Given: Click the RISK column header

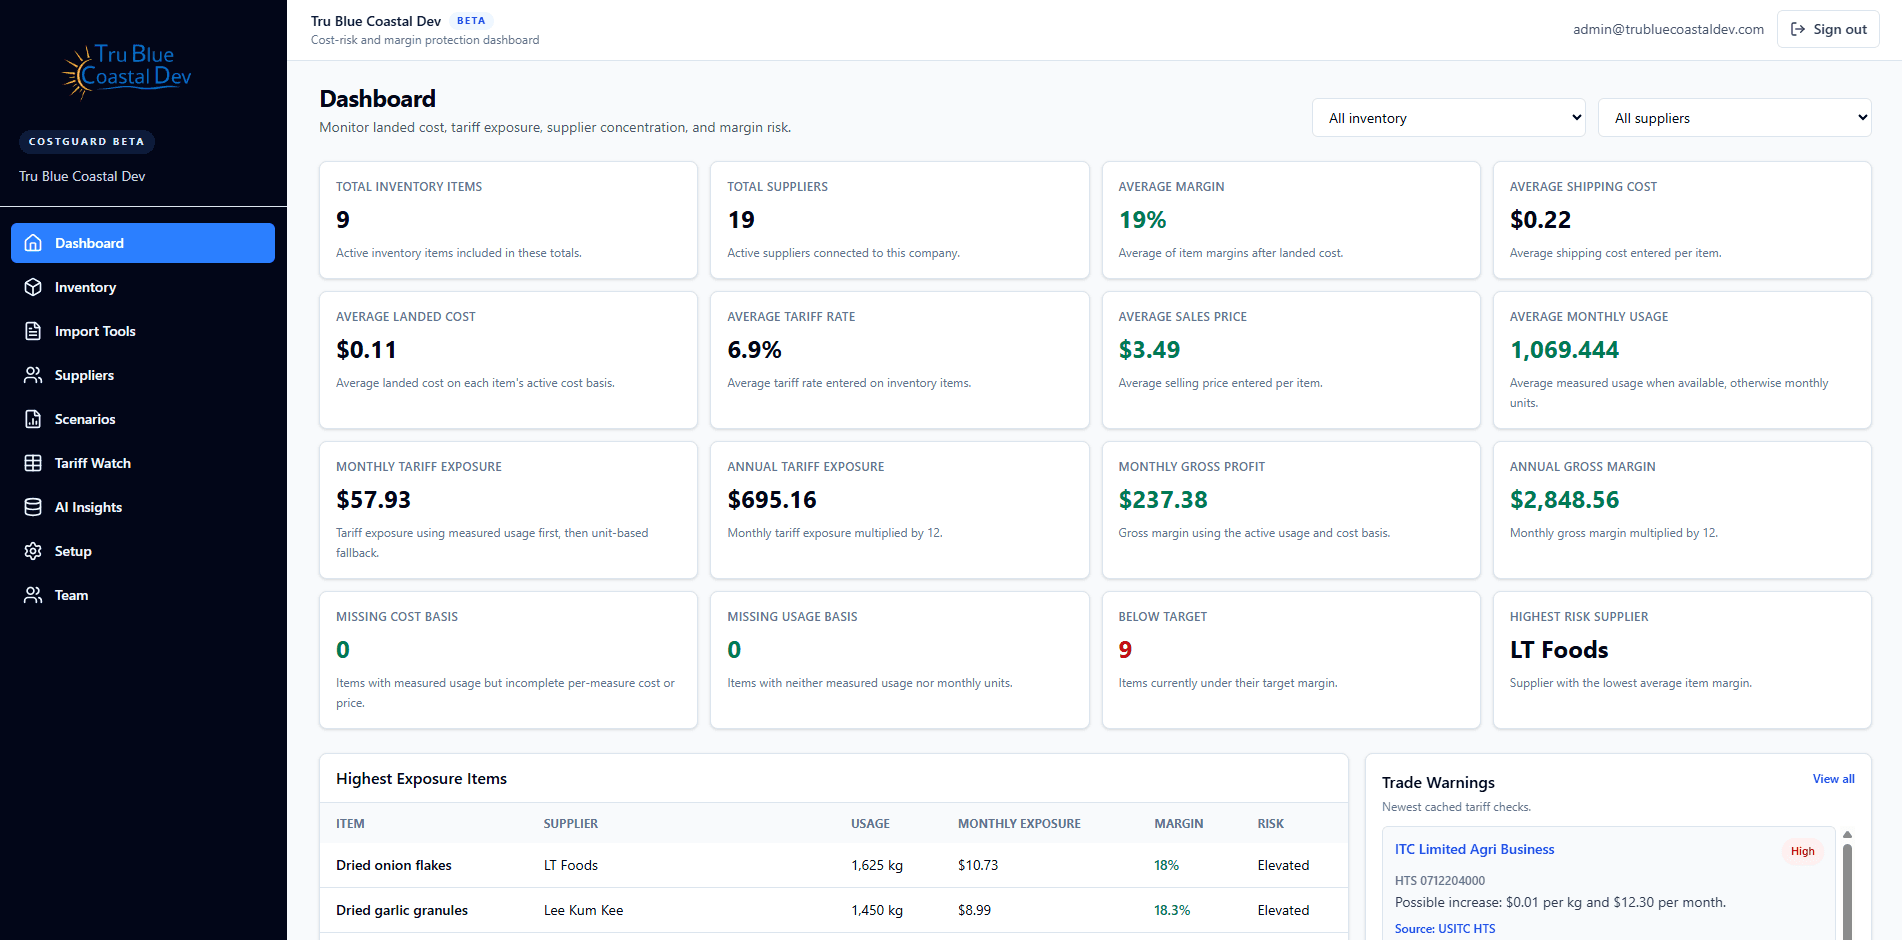Looking at the screenshot, I should coord(1271,824).
